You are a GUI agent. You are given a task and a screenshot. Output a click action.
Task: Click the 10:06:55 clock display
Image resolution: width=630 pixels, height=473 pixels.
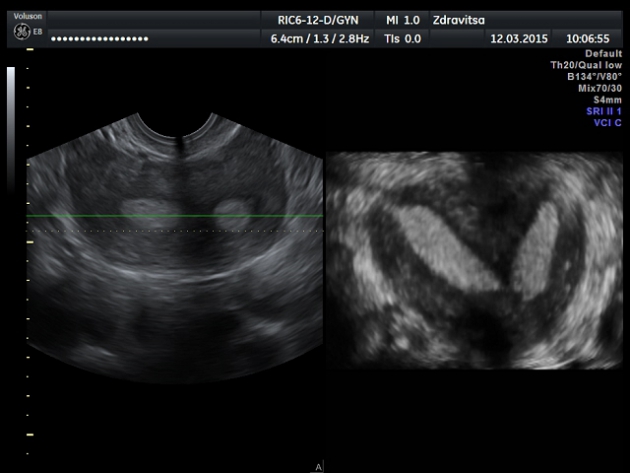(588, 38)
